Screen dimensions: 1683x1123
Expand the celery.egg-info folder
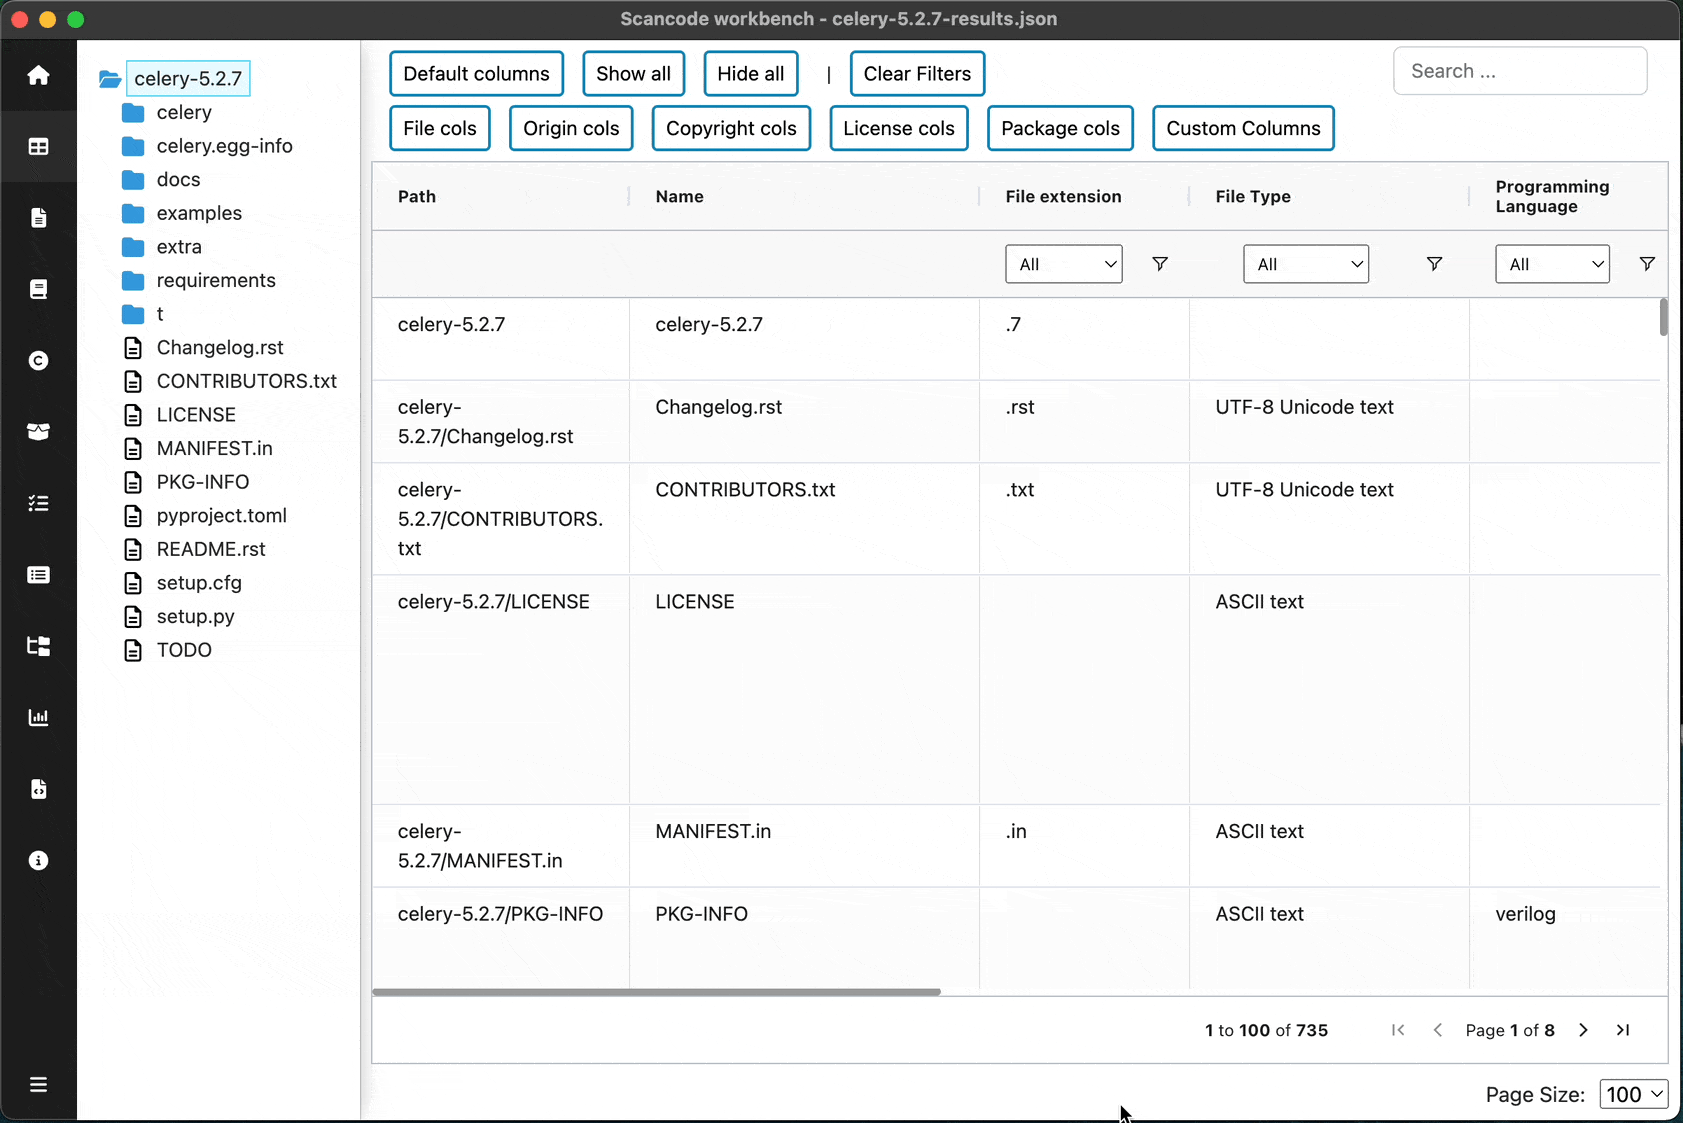pyautogui.click(x=133, y=146)
